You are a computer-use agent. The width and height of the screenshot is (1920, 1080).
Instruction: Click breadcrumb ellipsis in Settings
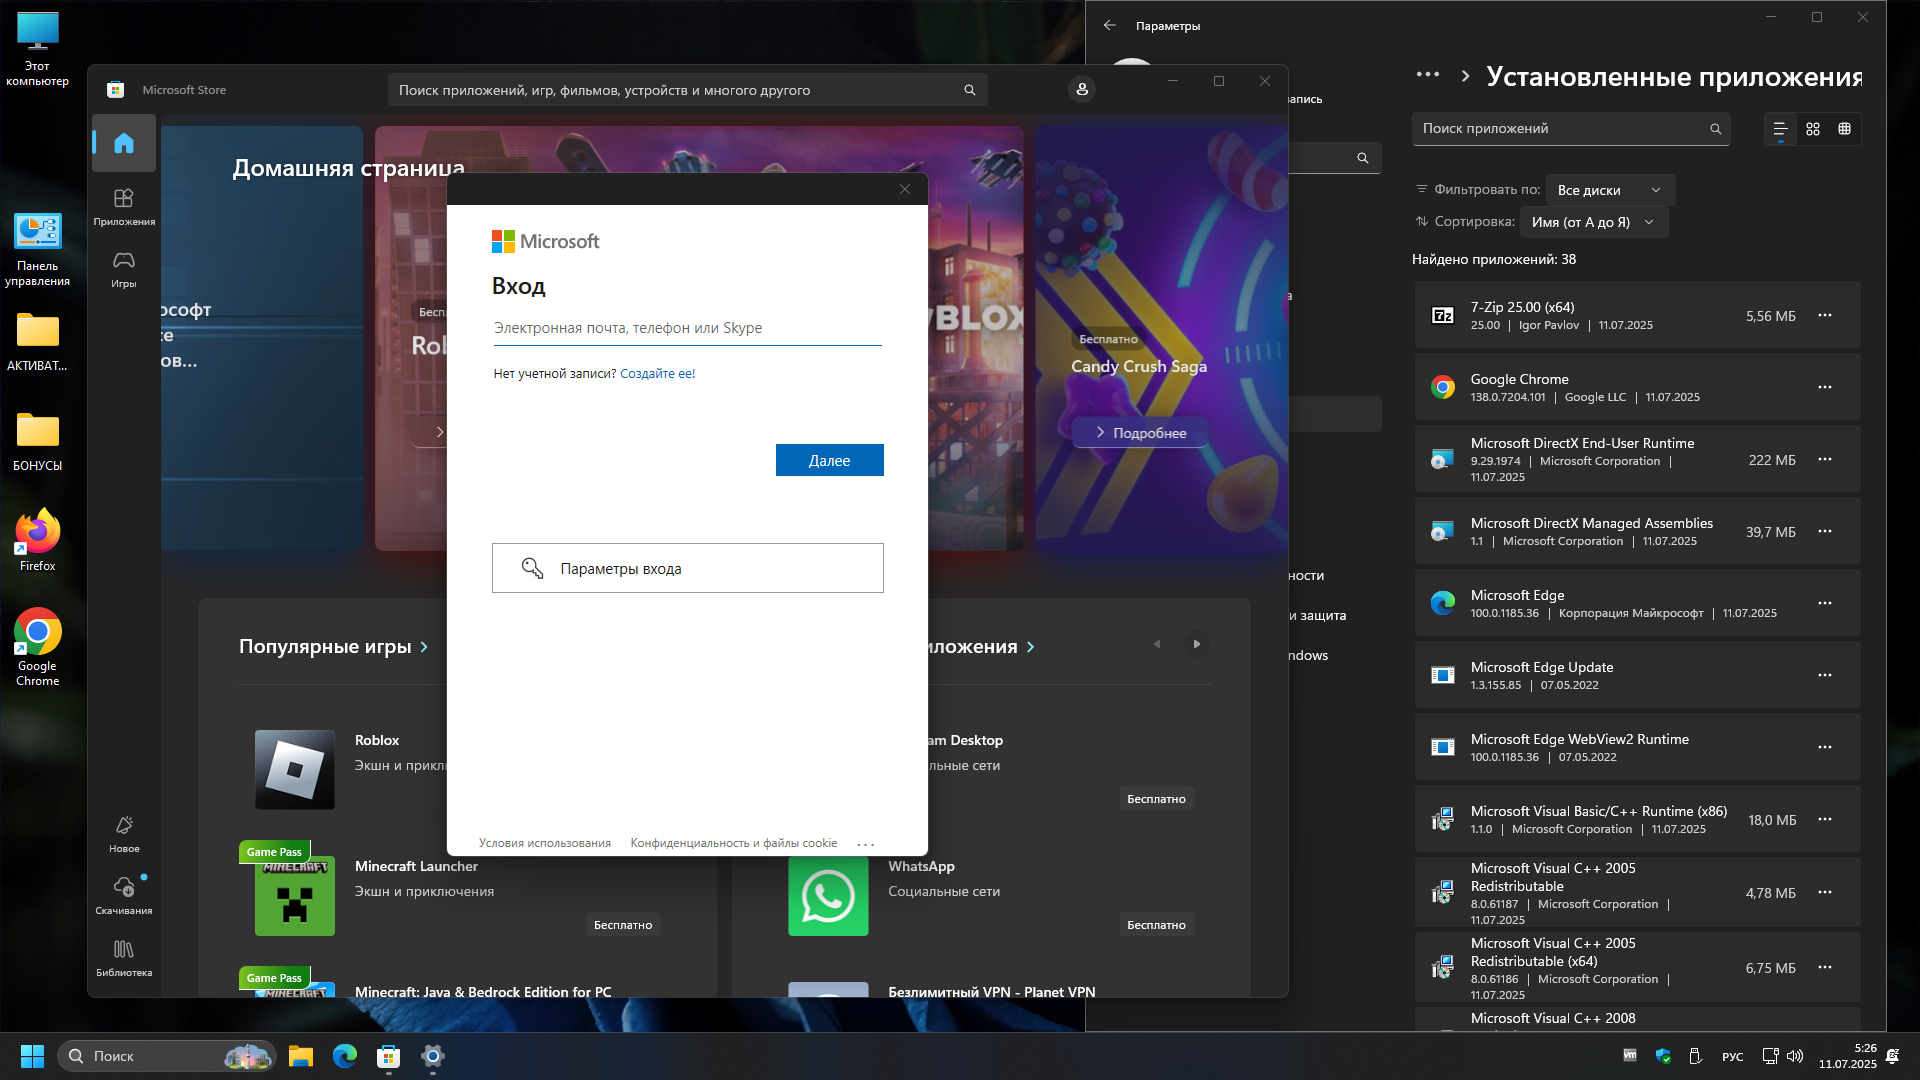[1428, 75]
